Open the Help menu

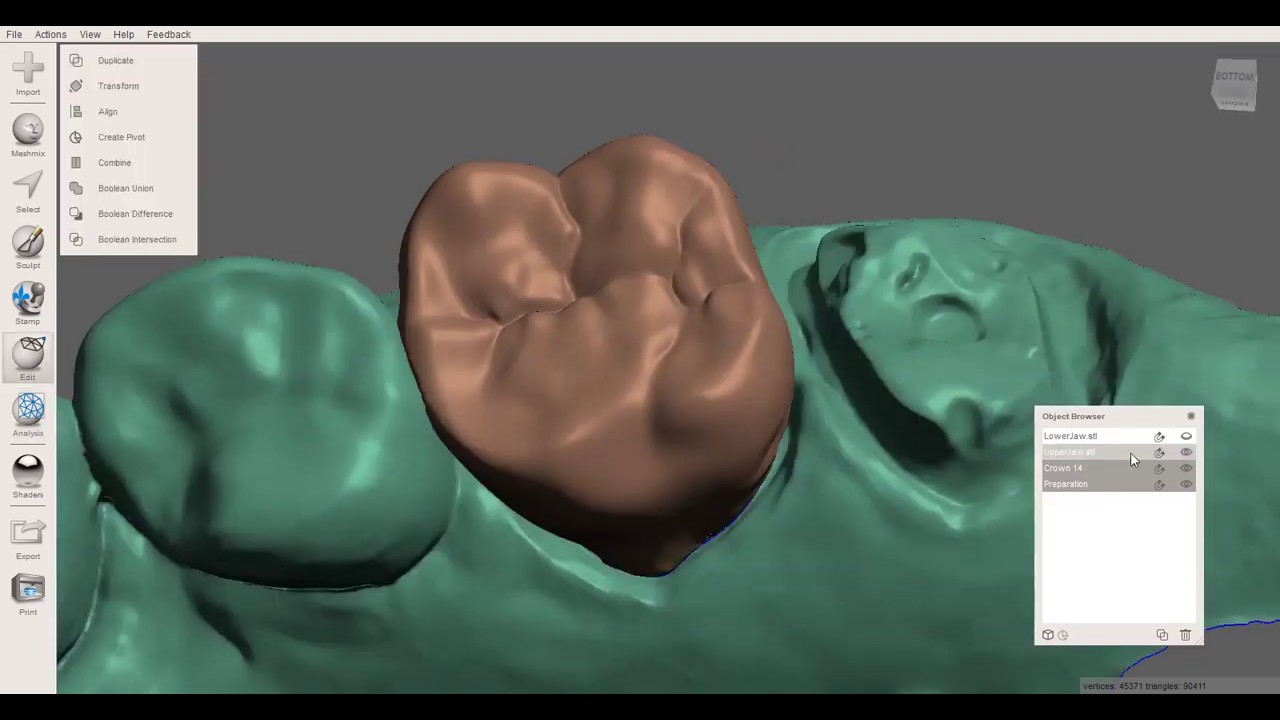click(x=124, y=34)
